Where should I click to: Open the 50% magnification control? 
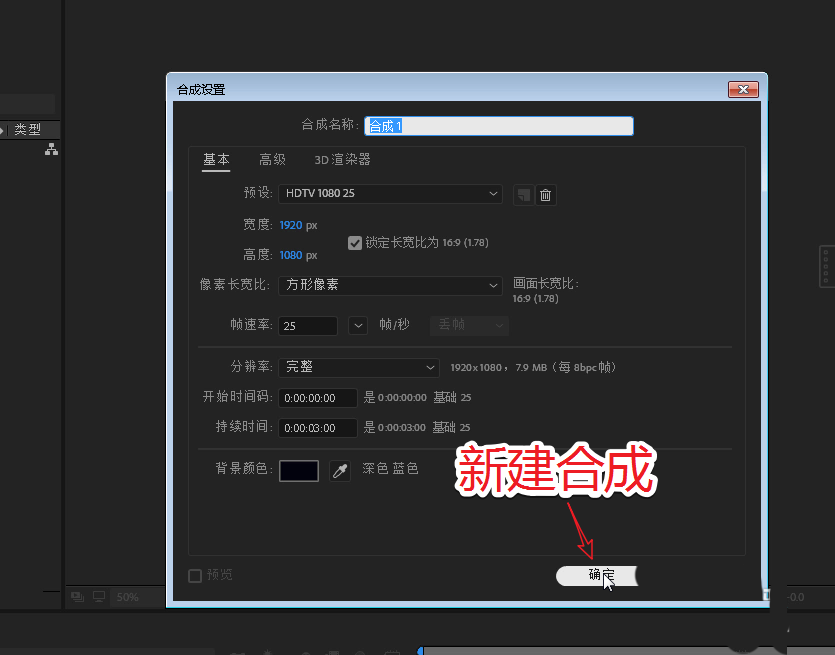point(130,596)
